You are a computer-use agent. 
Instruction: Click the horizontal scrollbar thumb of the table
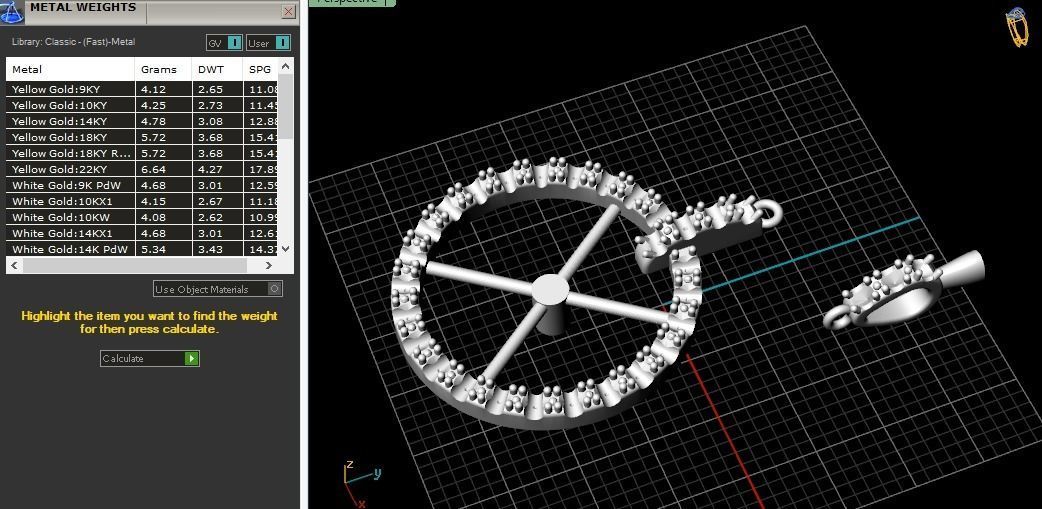[135, 265]
